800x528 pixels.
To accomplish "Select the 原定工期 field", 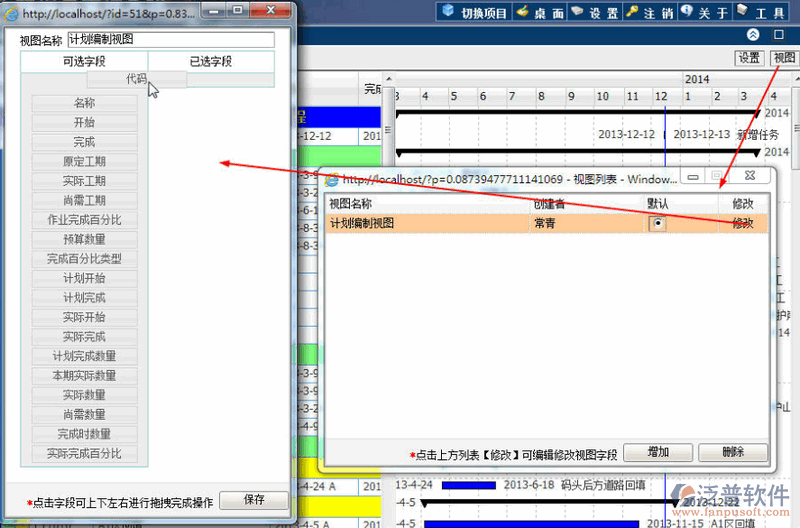I will click(x=84, y=162).
